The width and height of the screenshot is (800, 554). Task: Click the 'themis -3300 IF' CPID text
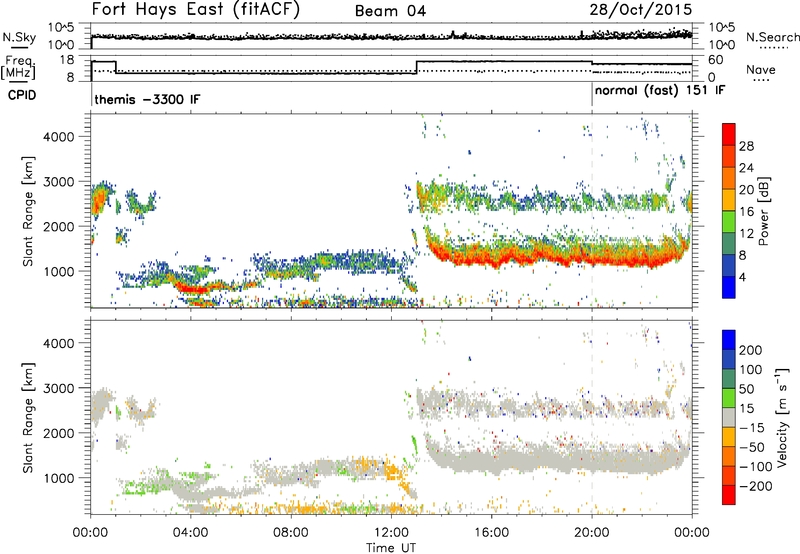[147, 99]
